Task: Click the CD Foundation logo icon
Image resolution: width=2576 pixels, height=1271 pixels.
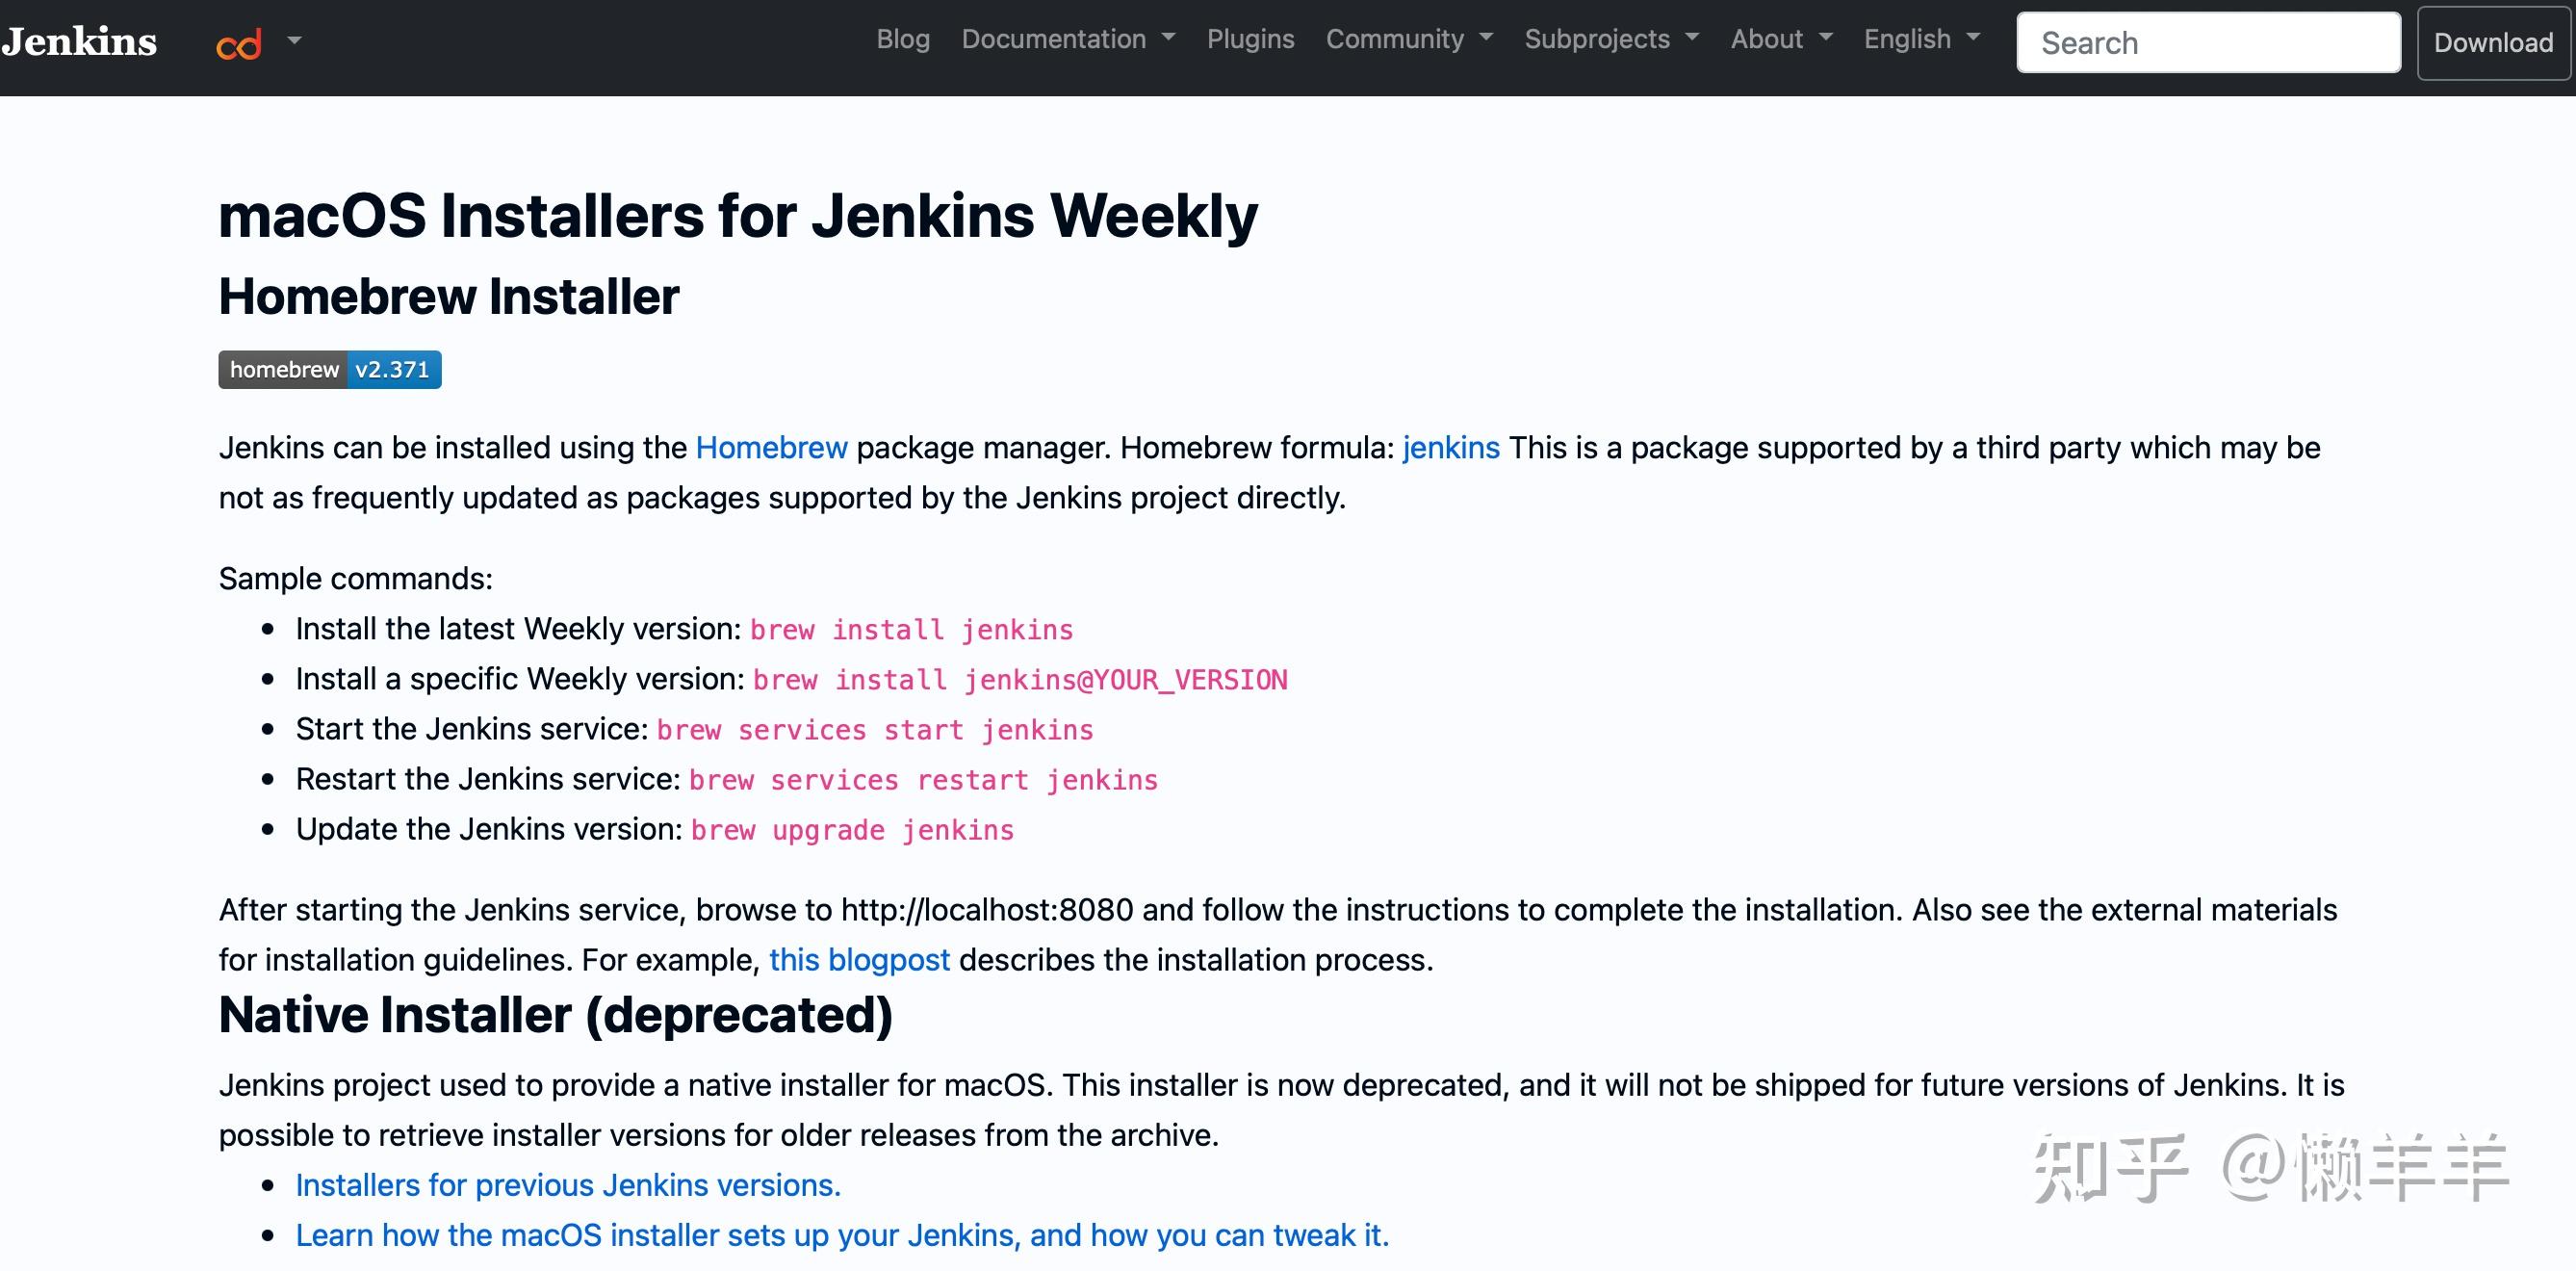Action: 239,43
